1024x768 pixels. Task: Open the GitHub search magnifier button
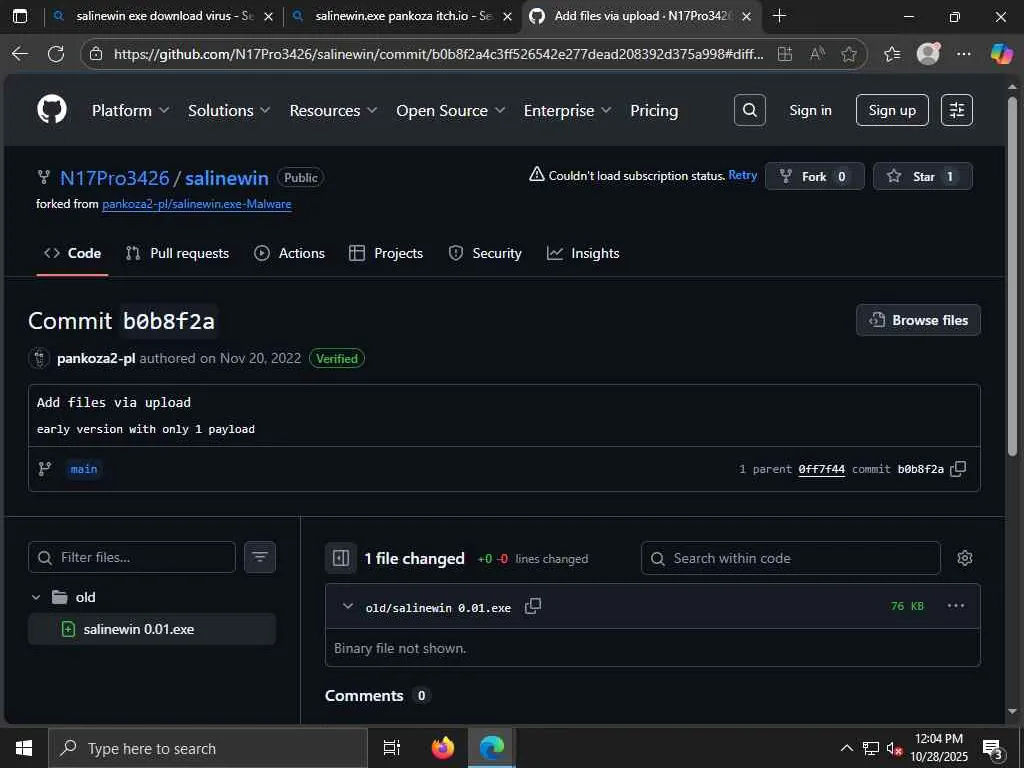(x=750, y=110)
